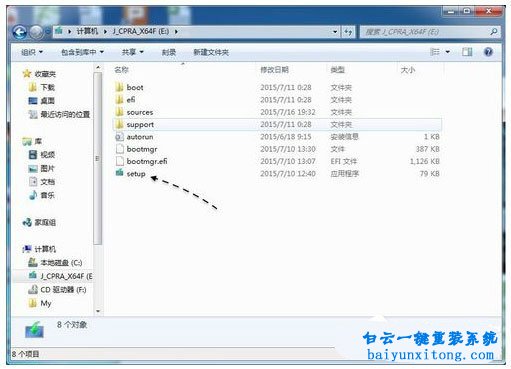This screenshot has height=369, width=511.
Task: Sort by the 大小 column header
Action: coord(407,70)
